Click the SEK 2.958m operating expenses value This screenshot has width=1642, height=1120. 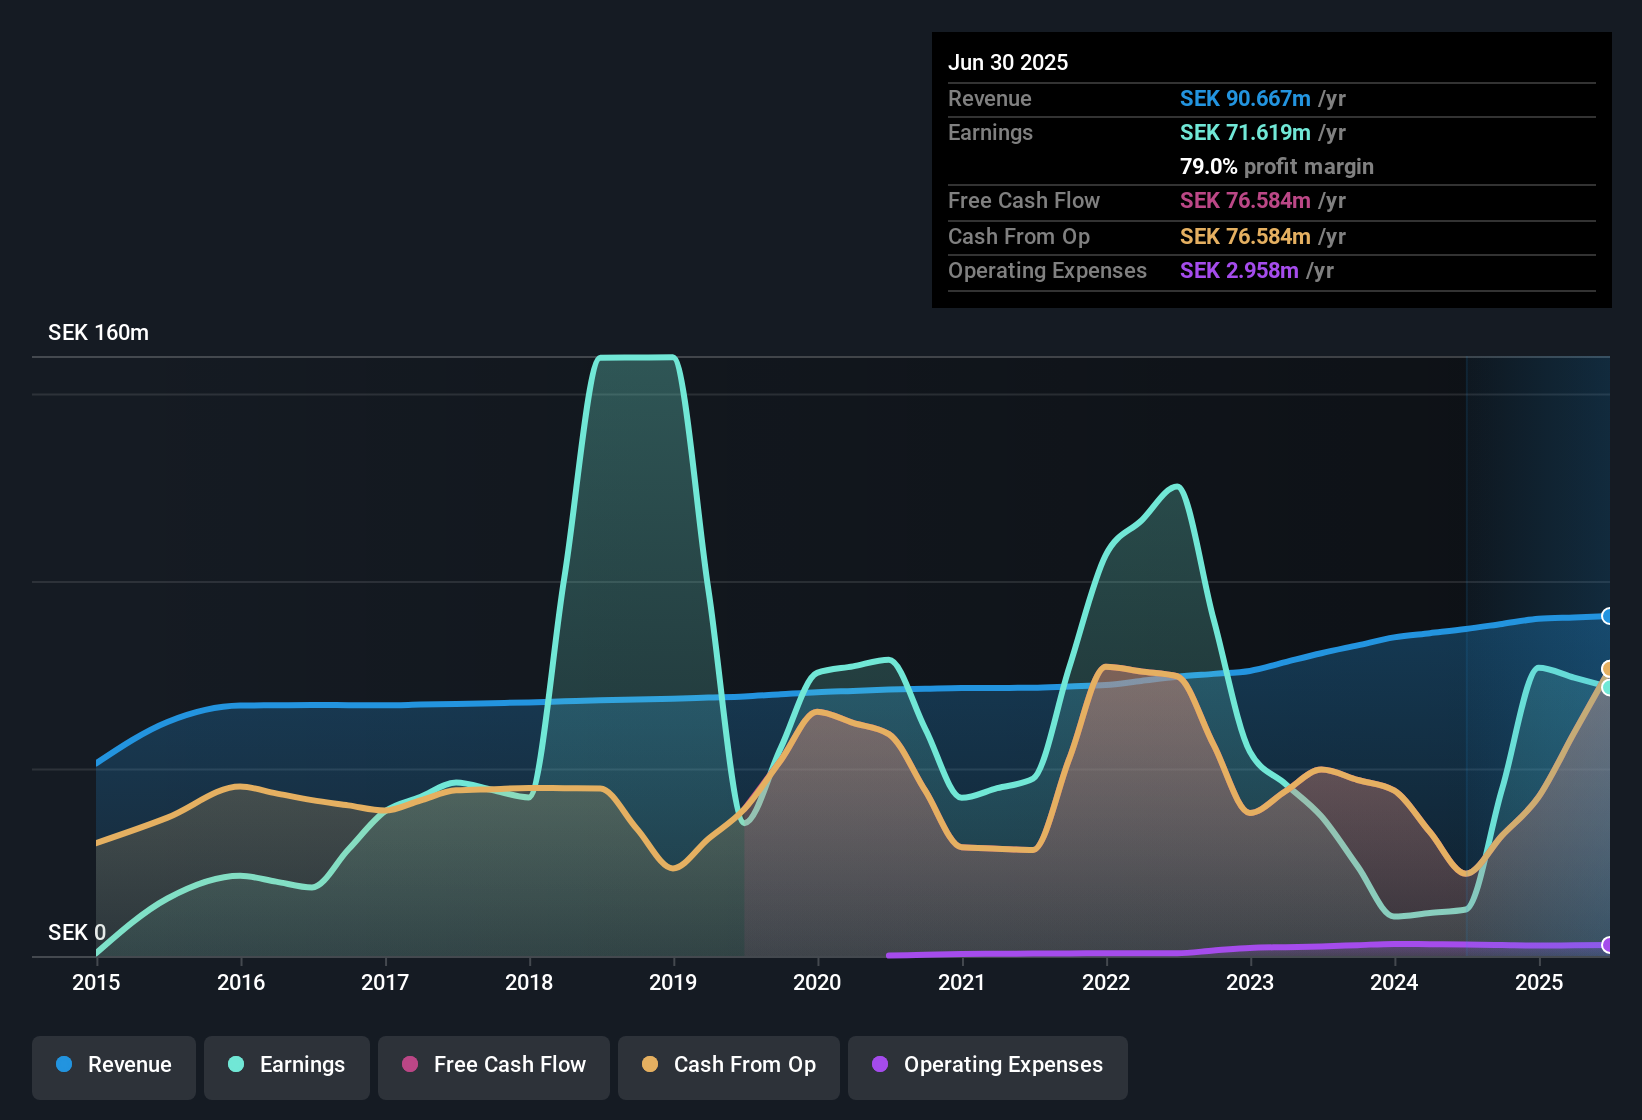click(1239, 270)
